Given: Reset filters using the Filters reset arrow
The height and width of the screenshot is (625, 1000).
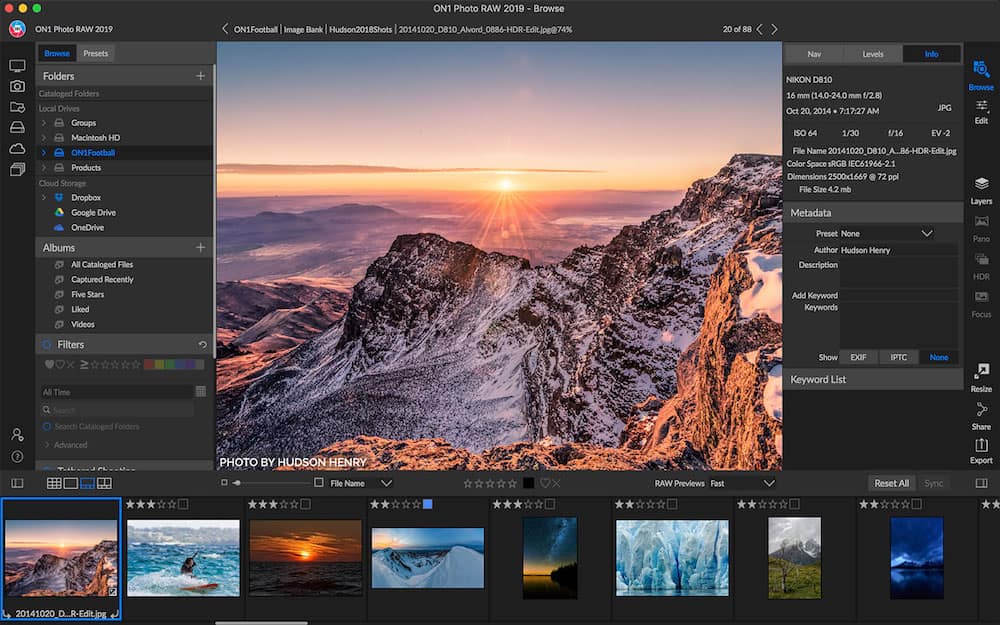Looking at the screenshot, I should click(x=203, y=345).
